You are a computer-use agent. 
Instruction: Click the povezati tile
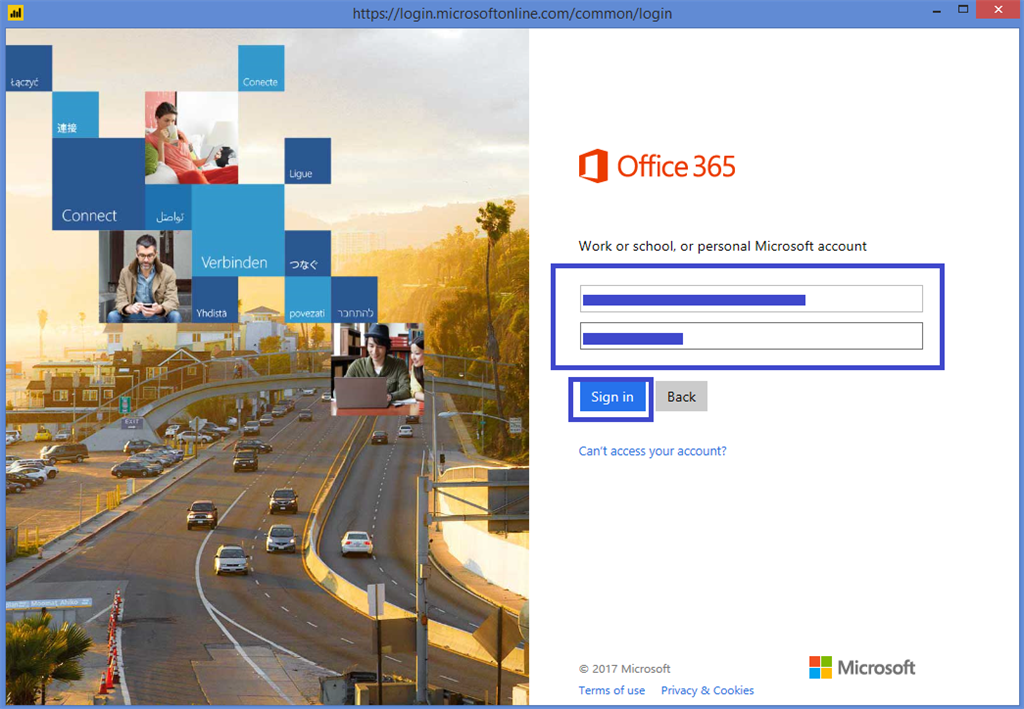[x=308, y=300]
